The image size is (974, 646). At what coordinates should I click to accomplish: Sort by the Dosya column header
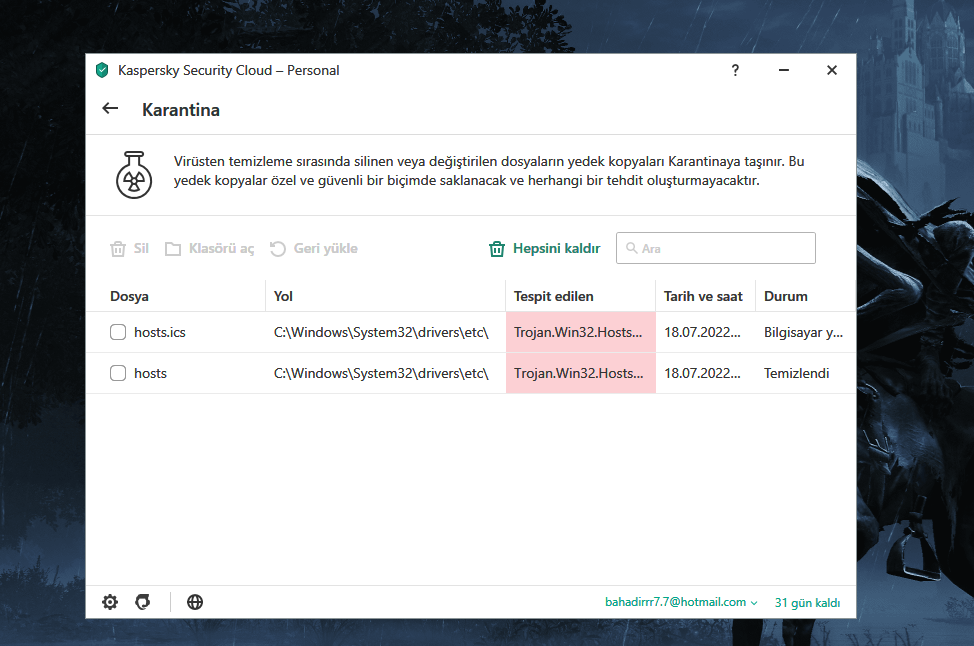coord(129,296)
